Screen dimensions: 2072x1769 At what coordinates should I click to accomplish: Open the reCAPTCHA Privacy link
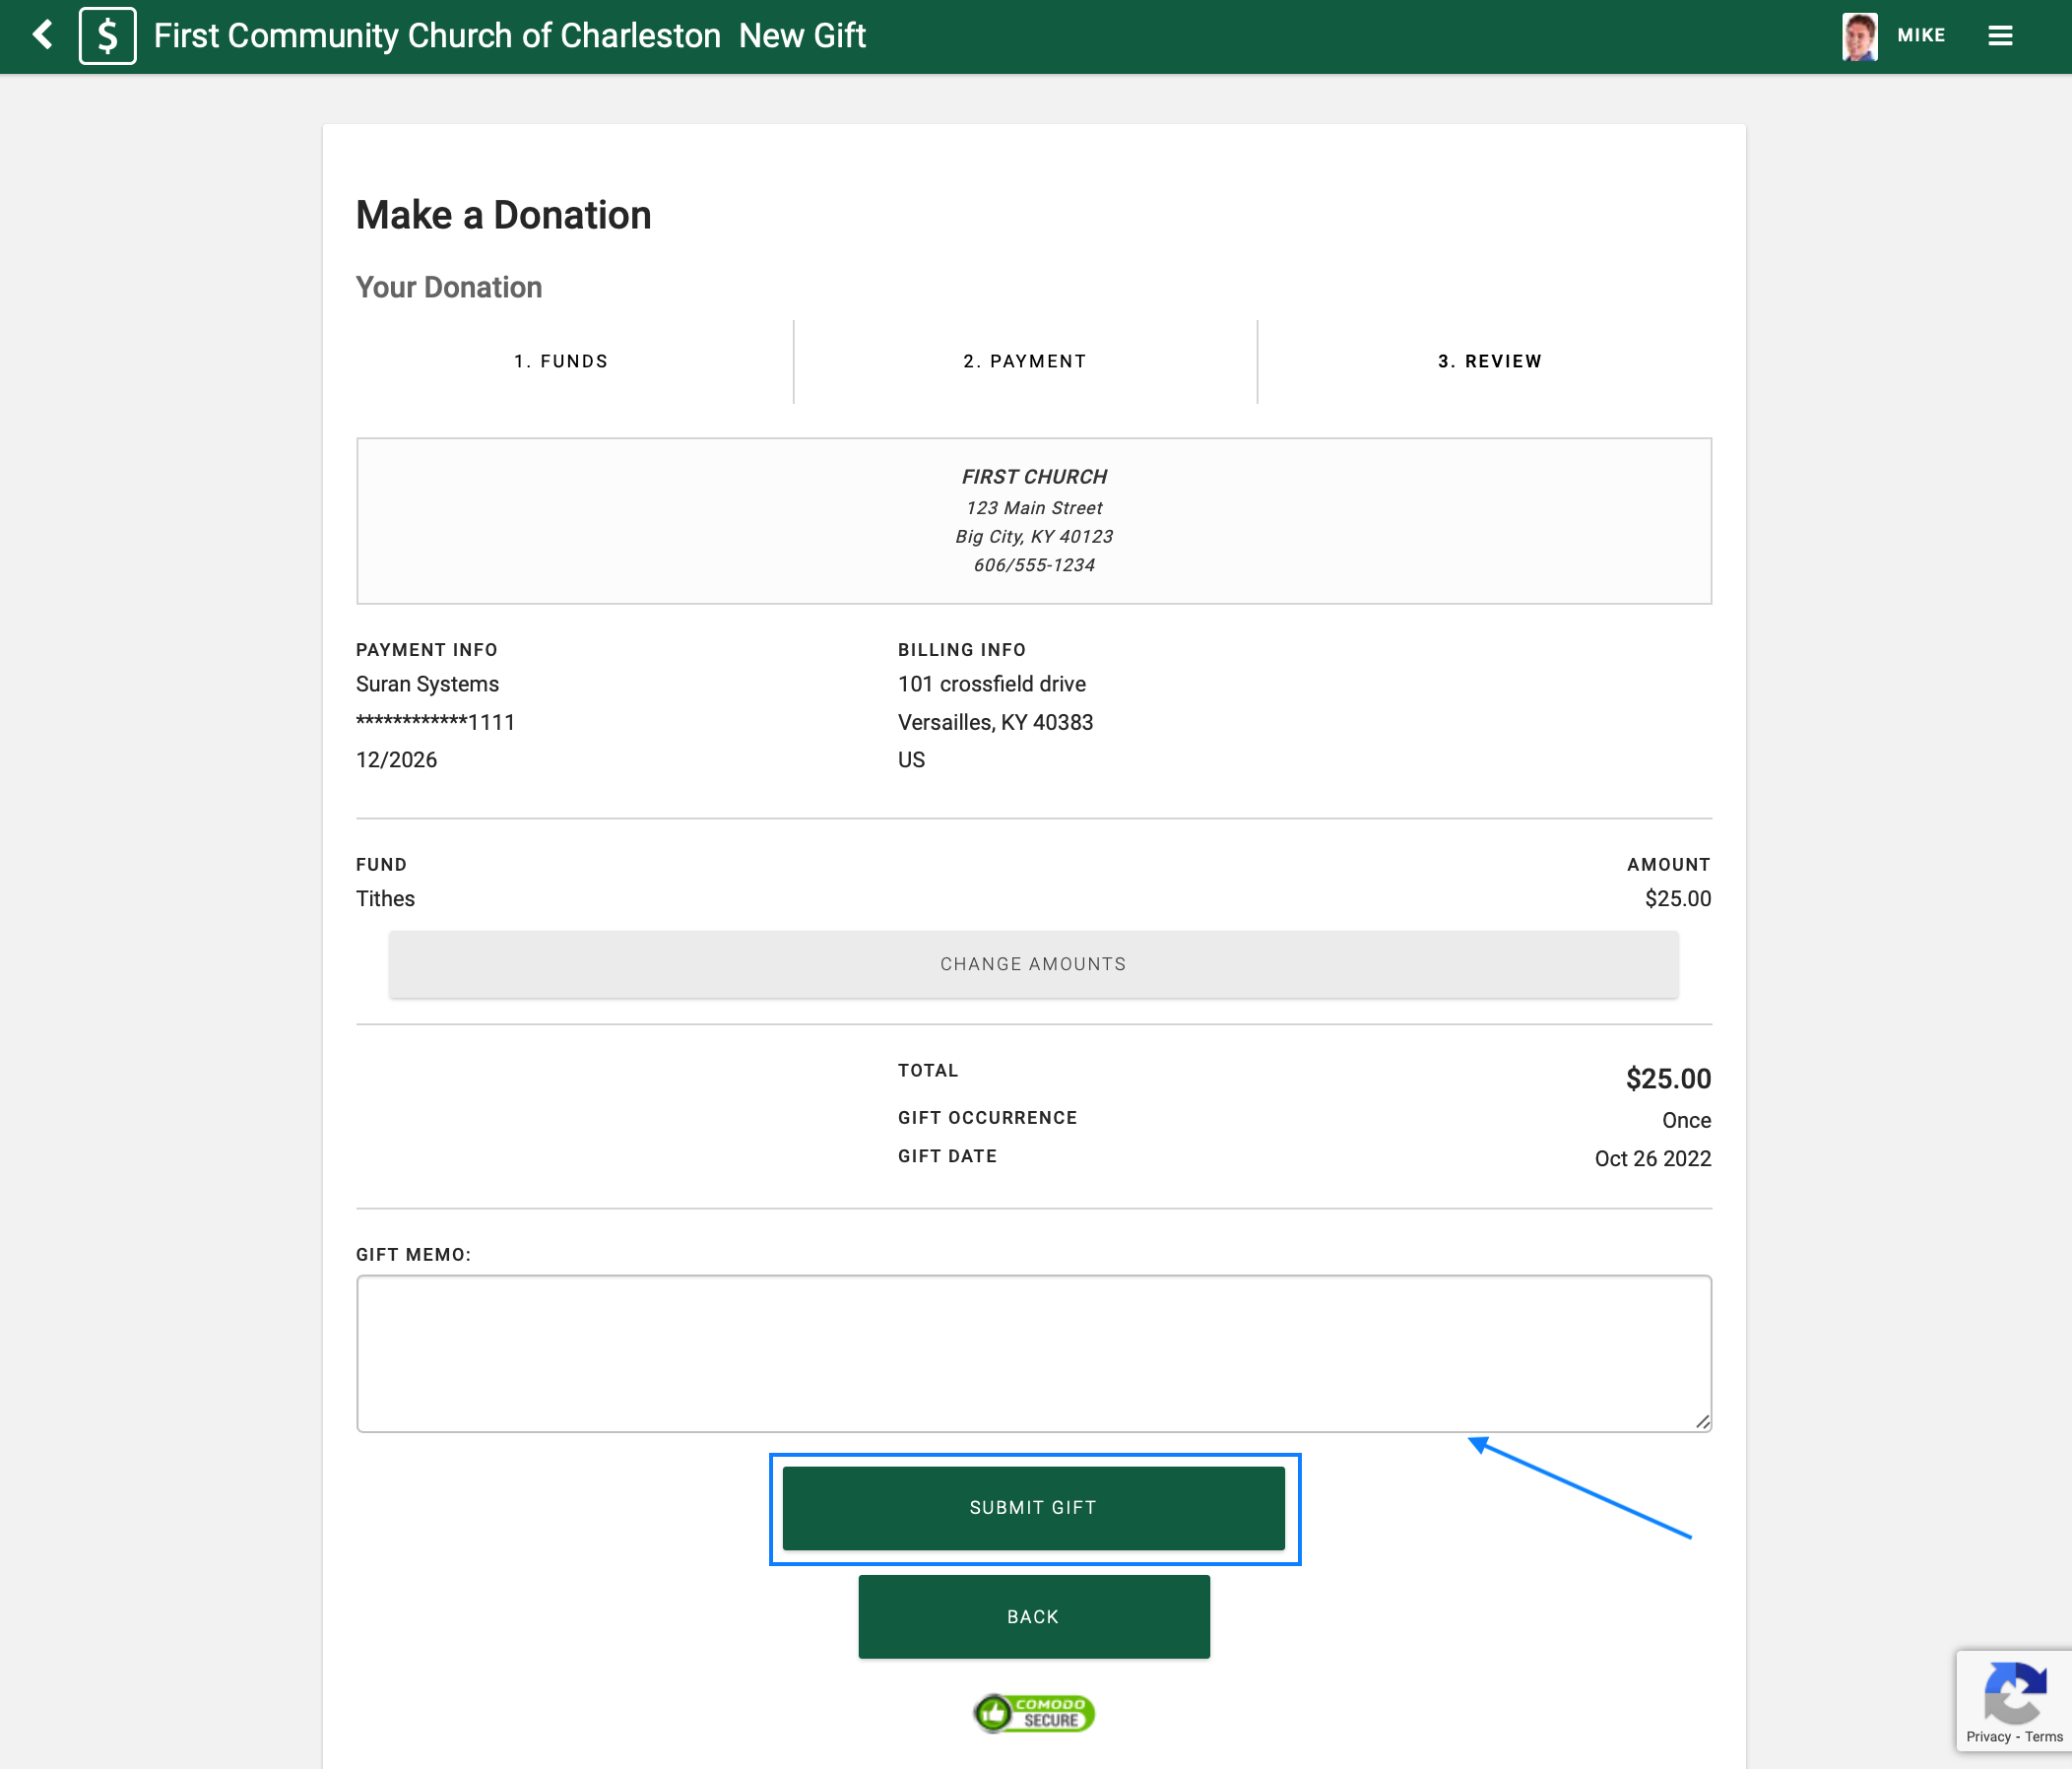[1987, 1737]
